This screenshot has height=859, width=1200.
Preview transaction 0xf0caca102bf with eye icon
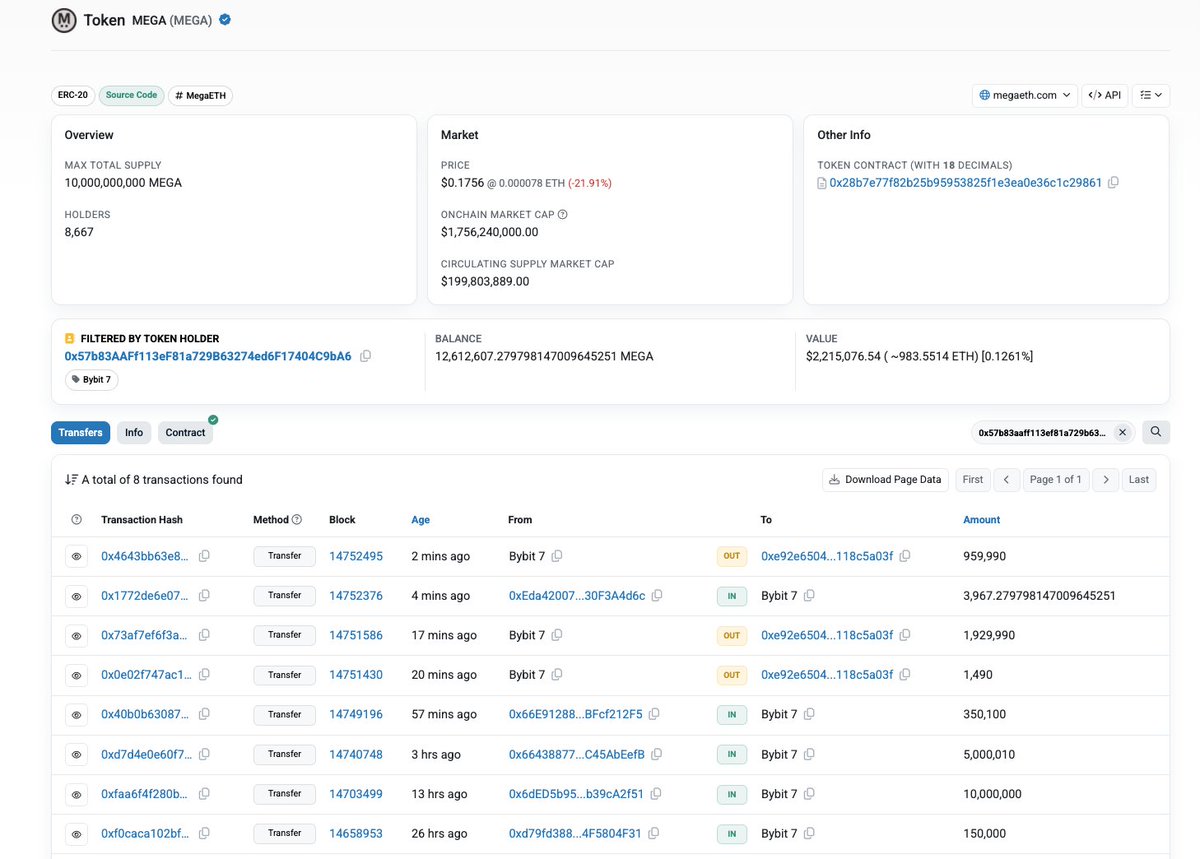coord(77,833)
